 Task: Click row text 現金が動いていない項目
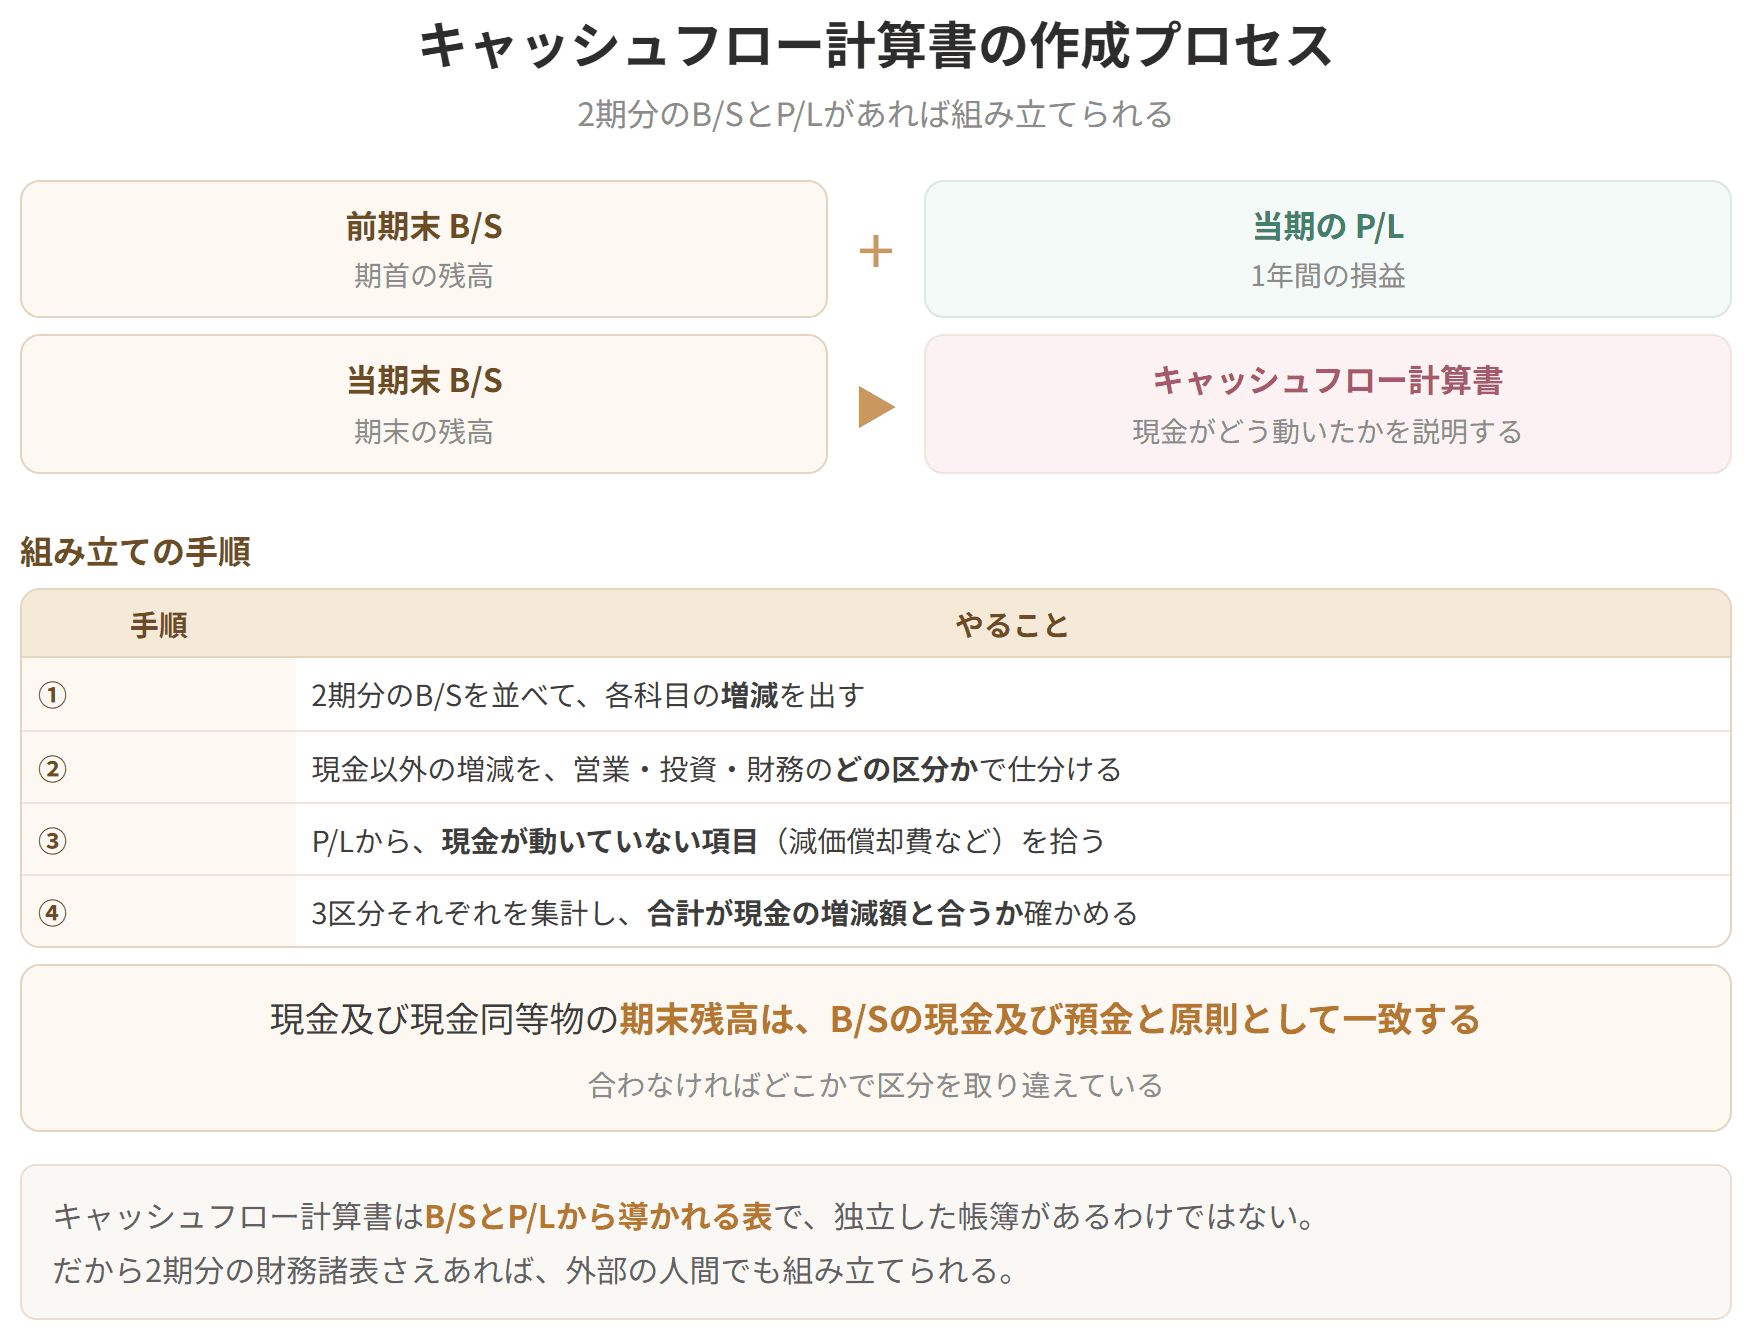[x=600, y=841]
